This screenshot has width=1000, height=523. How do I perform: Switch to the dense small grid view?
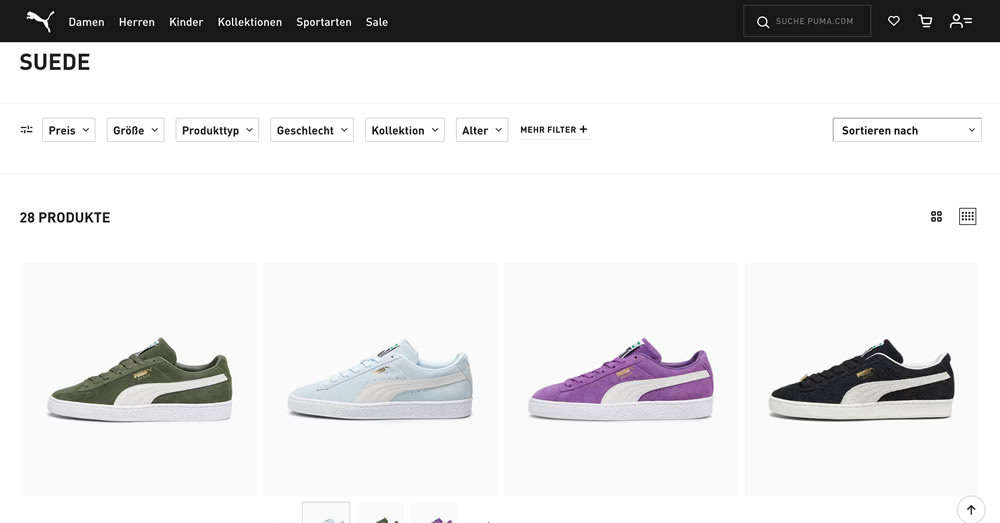[x=967, y=217]
